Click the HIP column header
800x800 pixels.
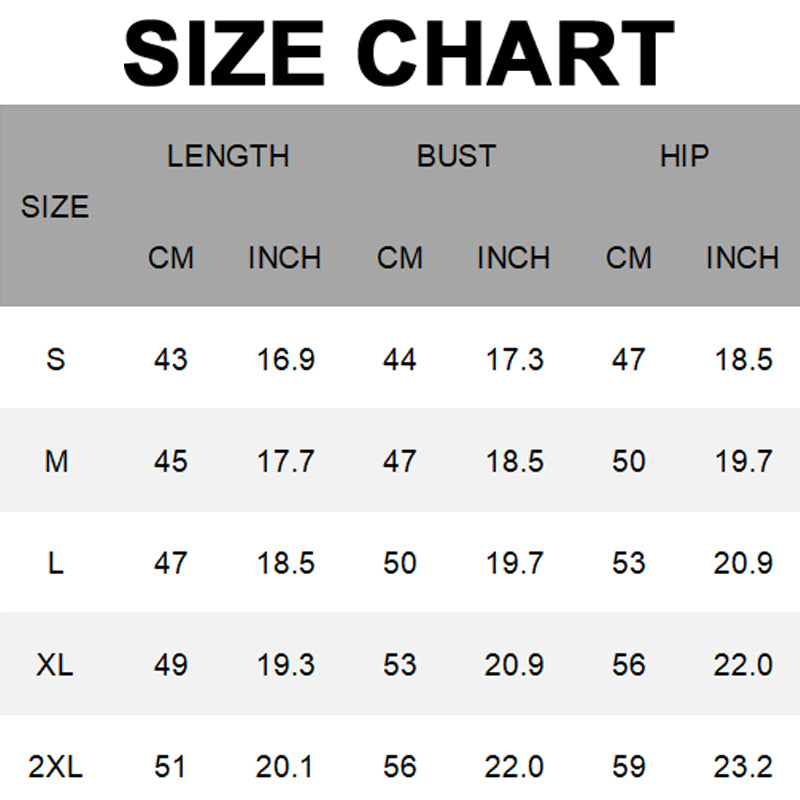click(684, 157)
